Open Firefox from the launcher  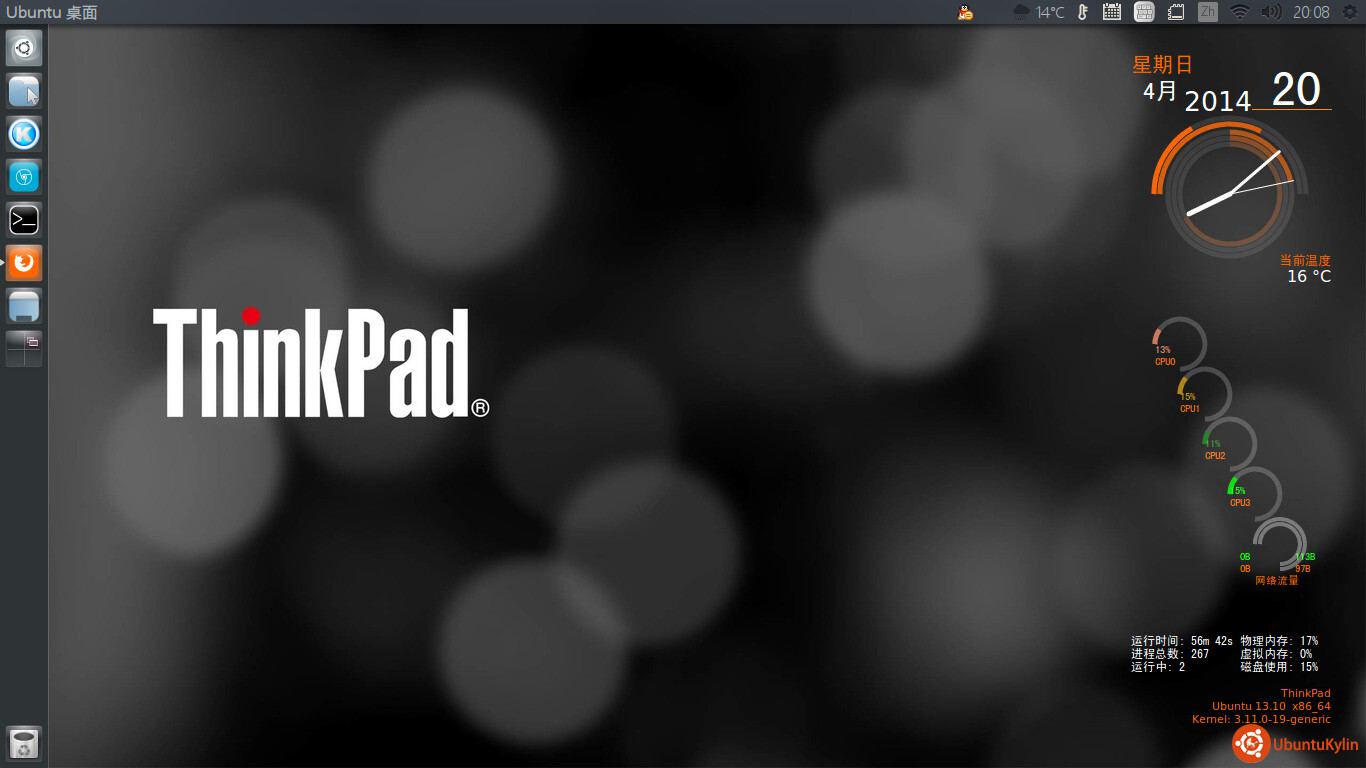(x=24, y=263)
